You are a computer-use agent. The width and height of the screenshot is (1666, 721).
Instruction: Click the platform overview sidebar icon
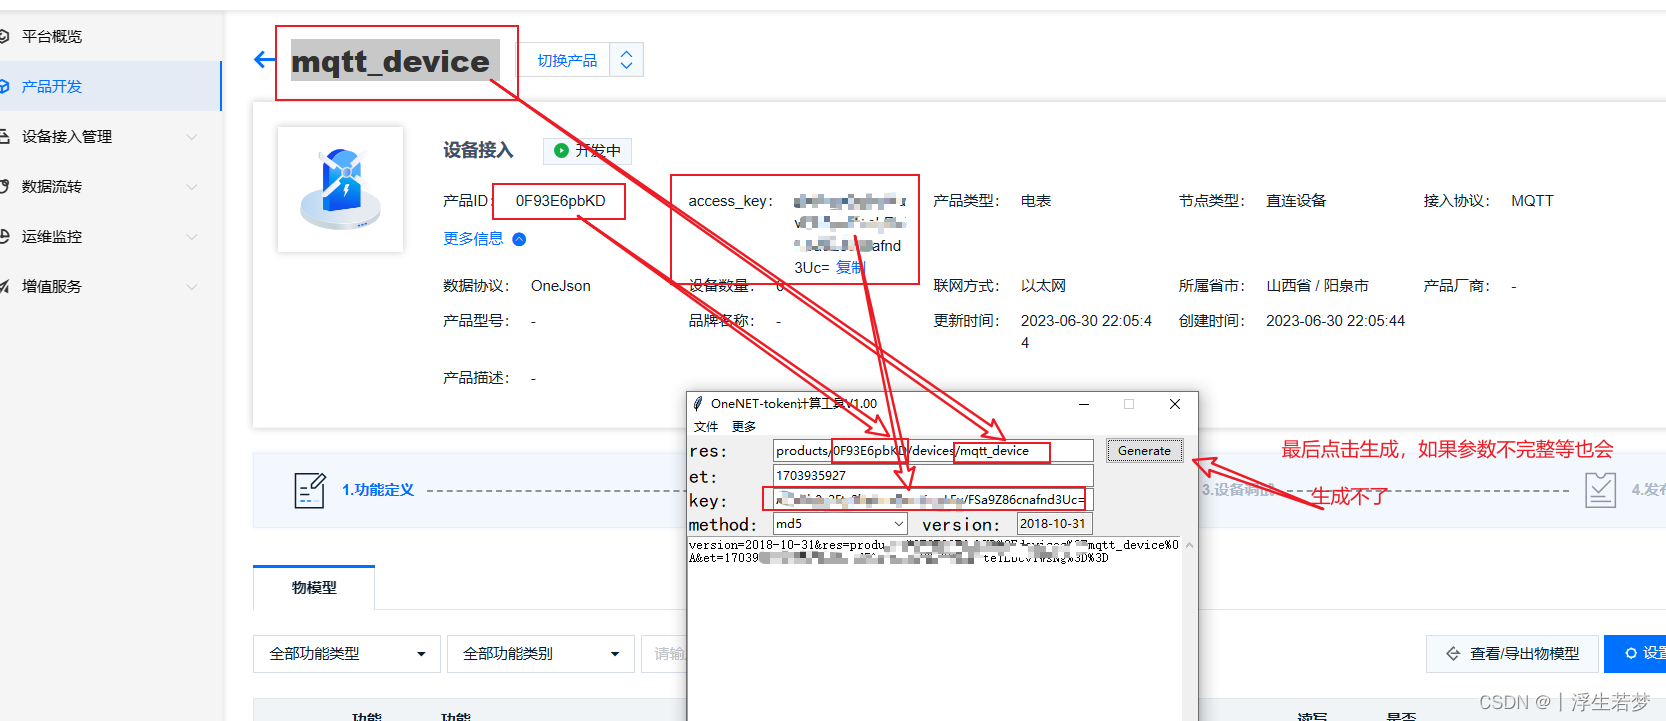[x=4, y=36]
